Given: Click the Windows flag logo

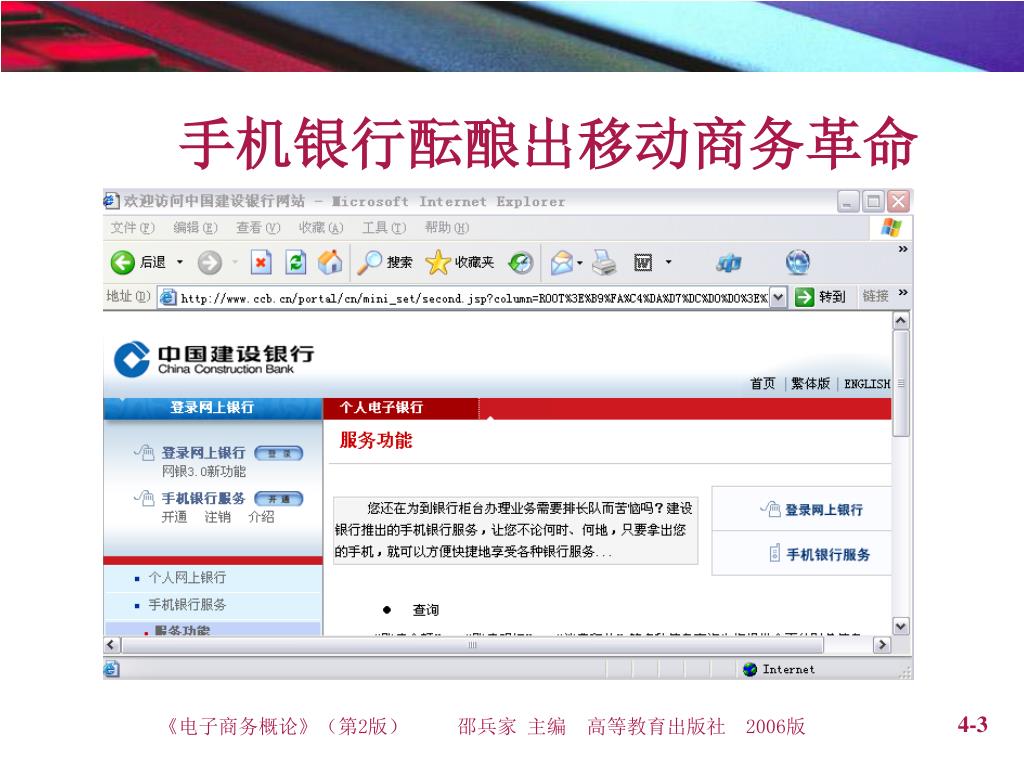Looking at the screenshot, I should click(x=891, y=228).
